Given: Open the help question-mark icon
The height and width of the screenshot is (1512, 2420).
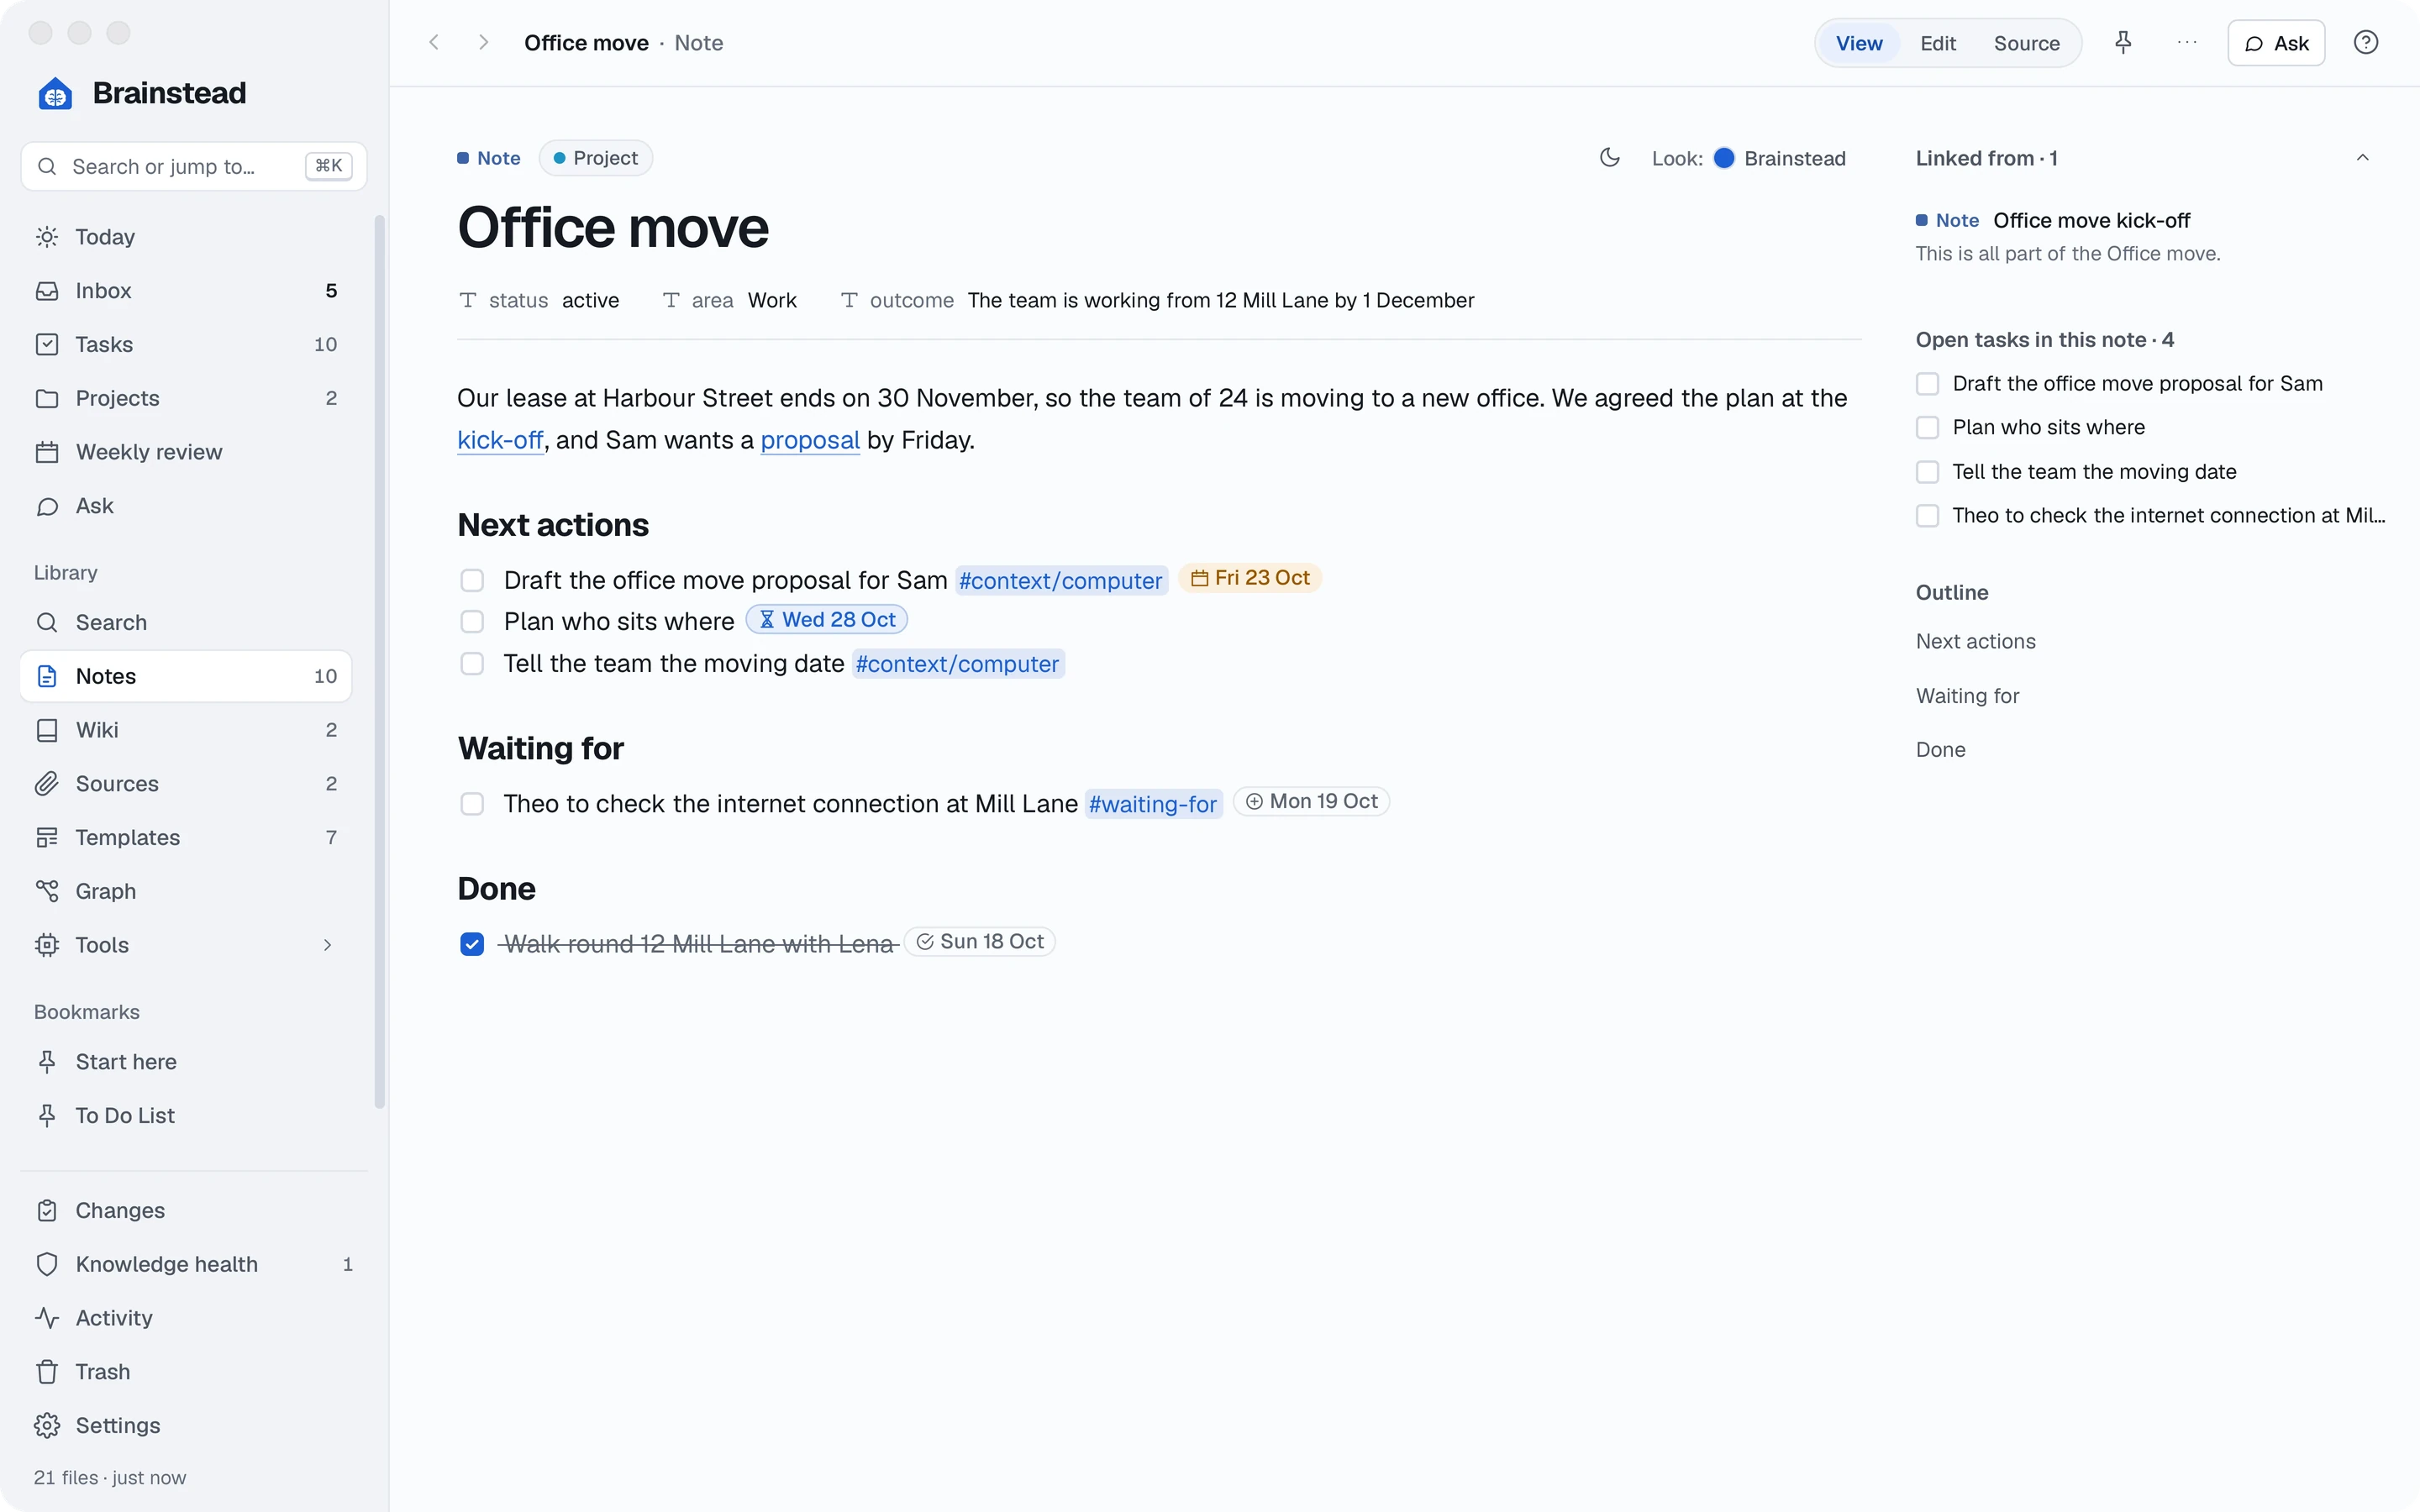Looking at the screenshot, I should tap(2365, 43).
